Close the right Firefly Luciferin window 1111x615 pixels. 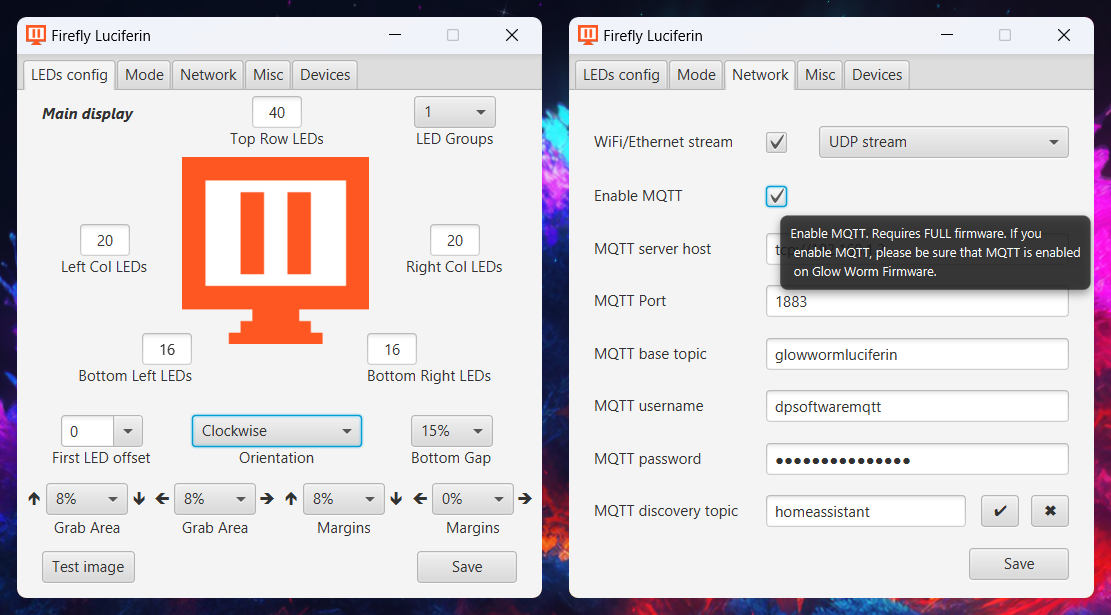pos(1064,35)
